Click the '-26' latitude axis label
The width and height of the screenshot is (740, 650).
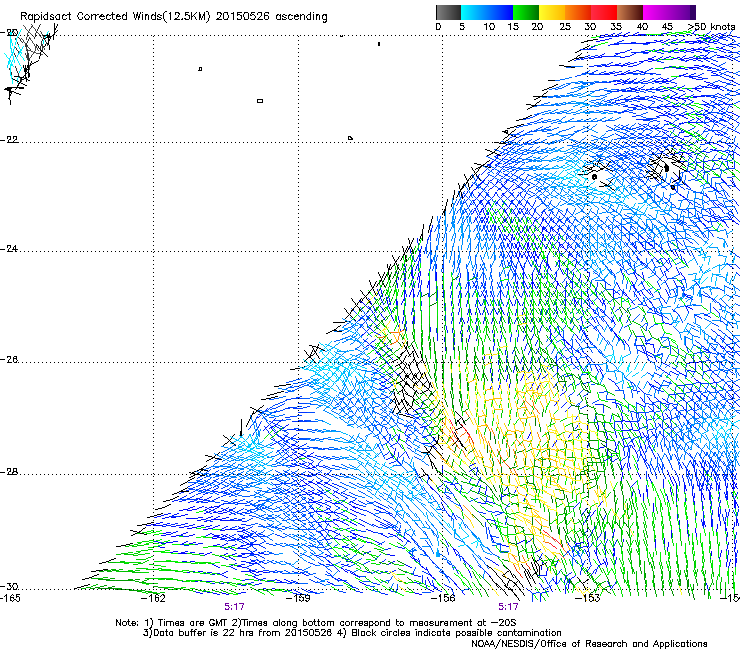coord(9,360)
